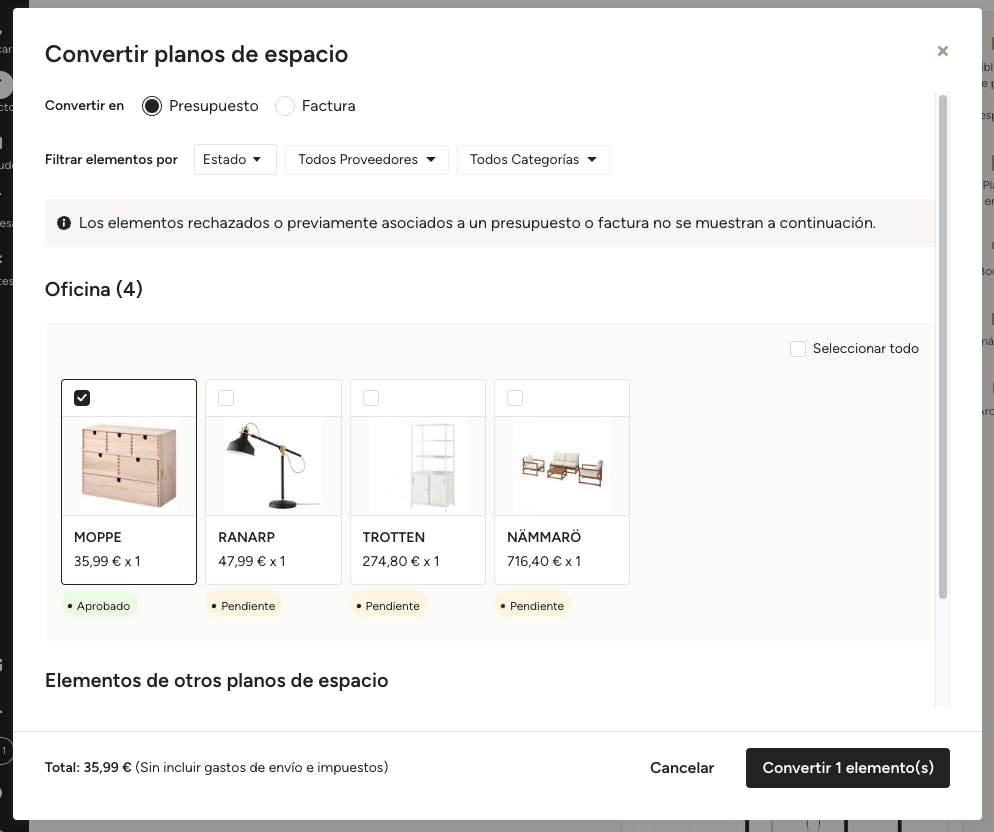Select the Presupuesto radio option
The height and width of the screenshot is (832, 994).
pos(152,106)
